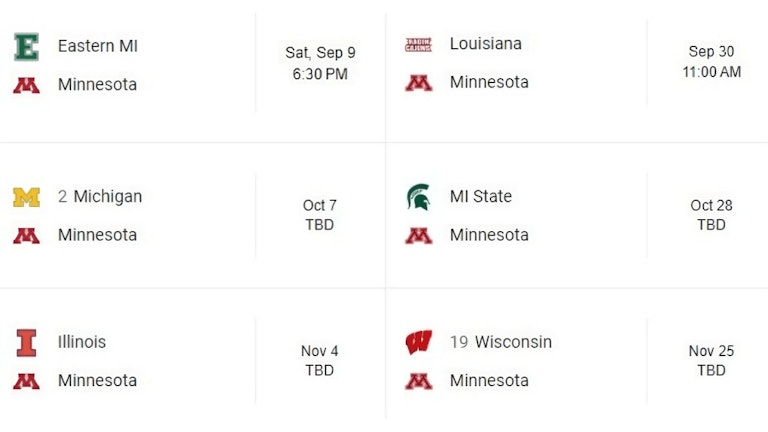The height and width of the screenshot is (432, 768).
Task: Click the Oct 7 TBD game date
Action: click(x=320, y=215)
